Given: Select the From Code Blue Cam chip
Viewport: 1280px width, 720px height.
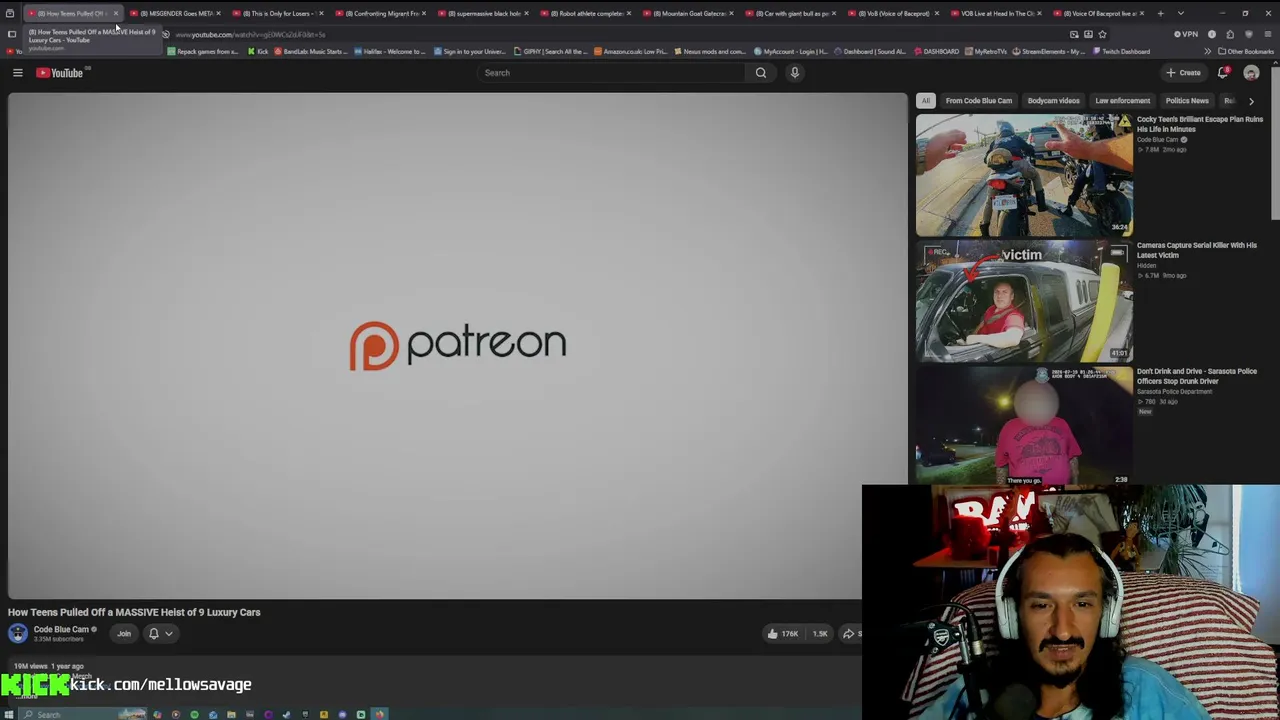Looking at the screenshot, I should 979,101.
